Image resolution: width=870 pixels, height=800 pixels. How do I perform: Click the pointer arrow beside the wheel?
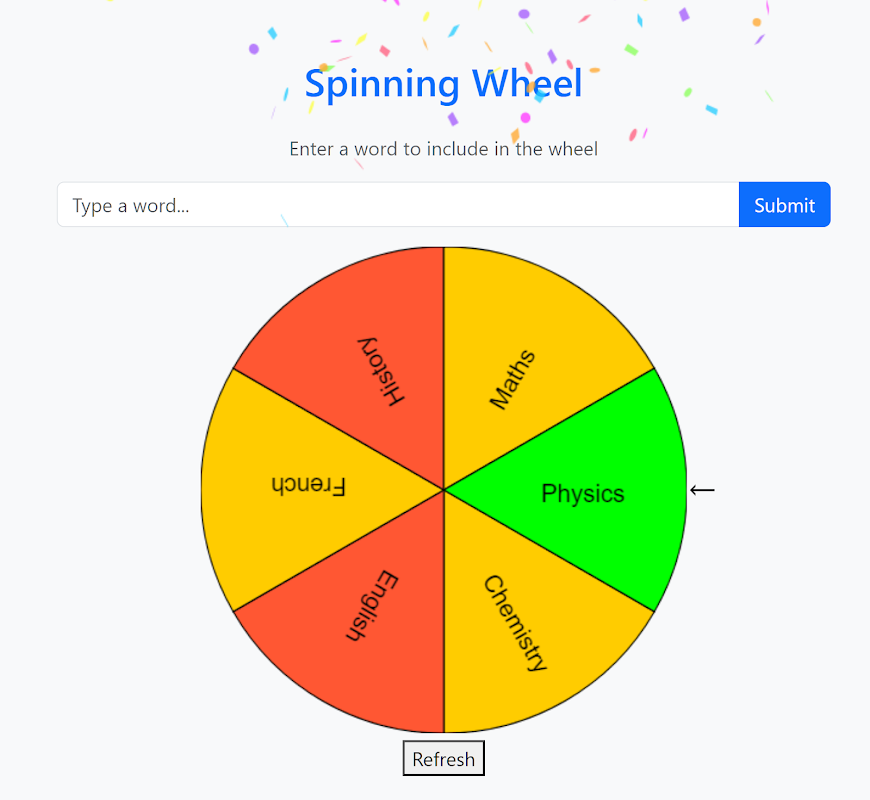[x=702, y=490]
